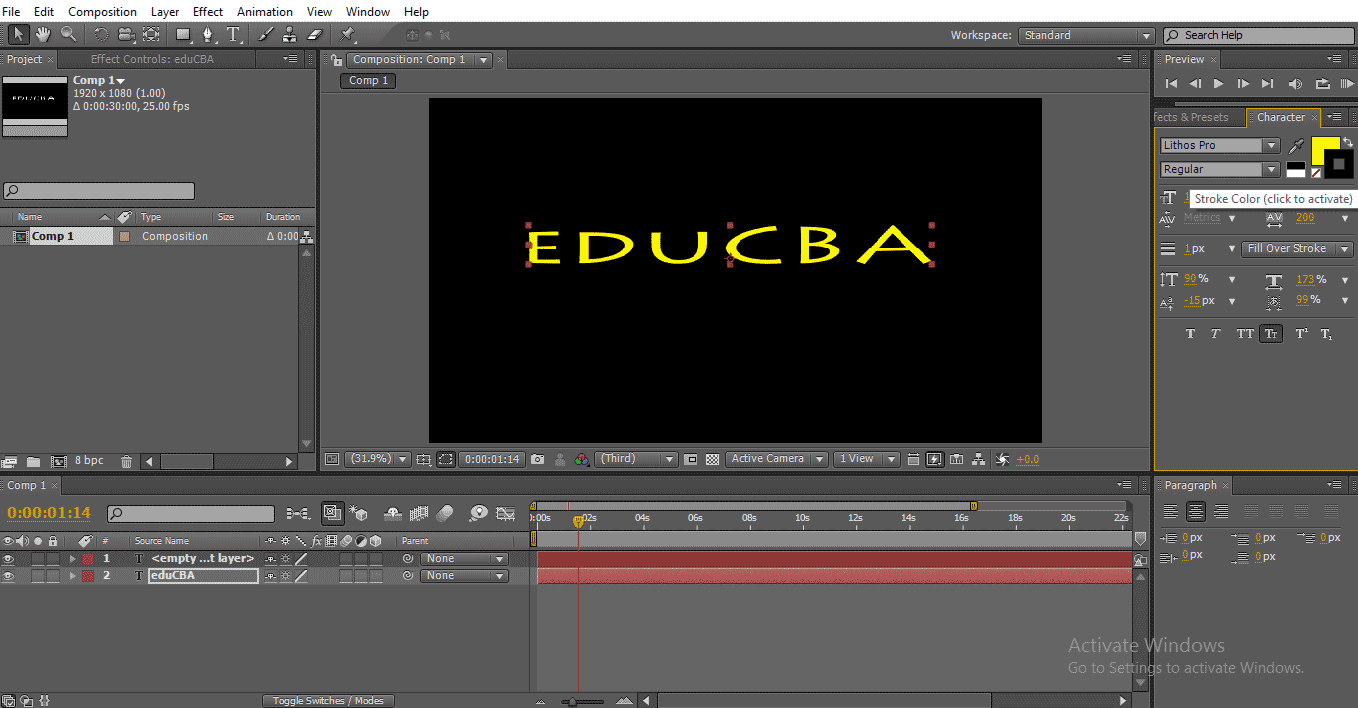Open the Layer menu
The width and height of the screenshot is (1358, 708).
coord(165,12)
